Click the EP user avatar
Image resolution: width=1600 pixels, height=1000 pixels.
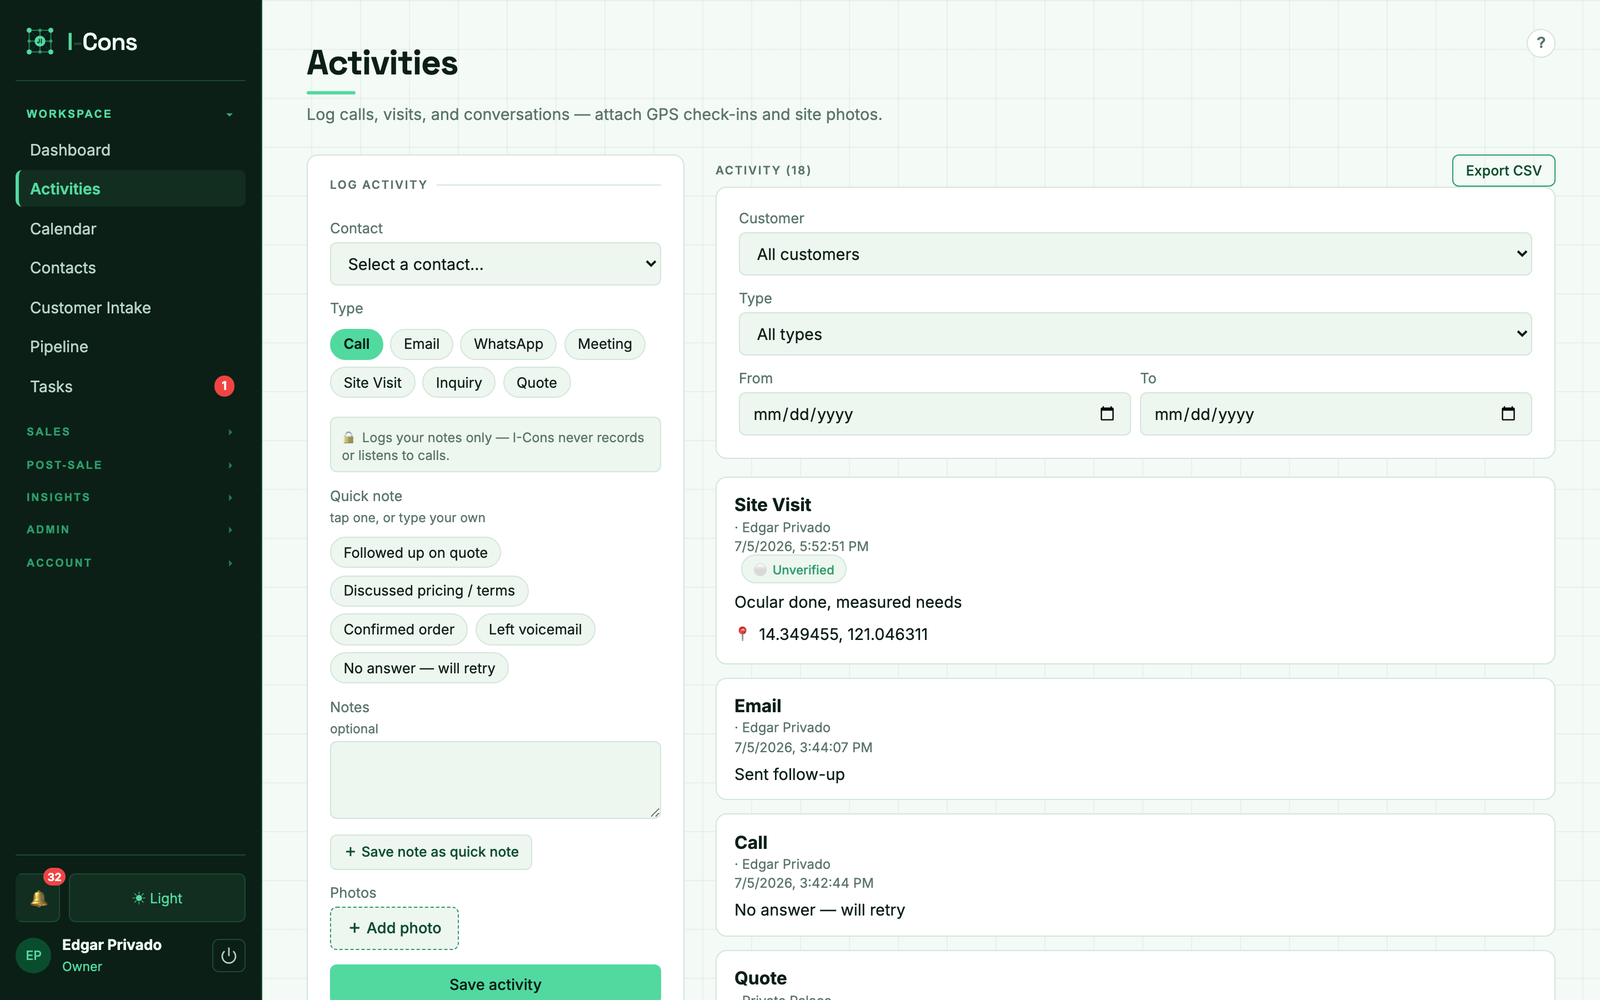[x=33, y=955]
